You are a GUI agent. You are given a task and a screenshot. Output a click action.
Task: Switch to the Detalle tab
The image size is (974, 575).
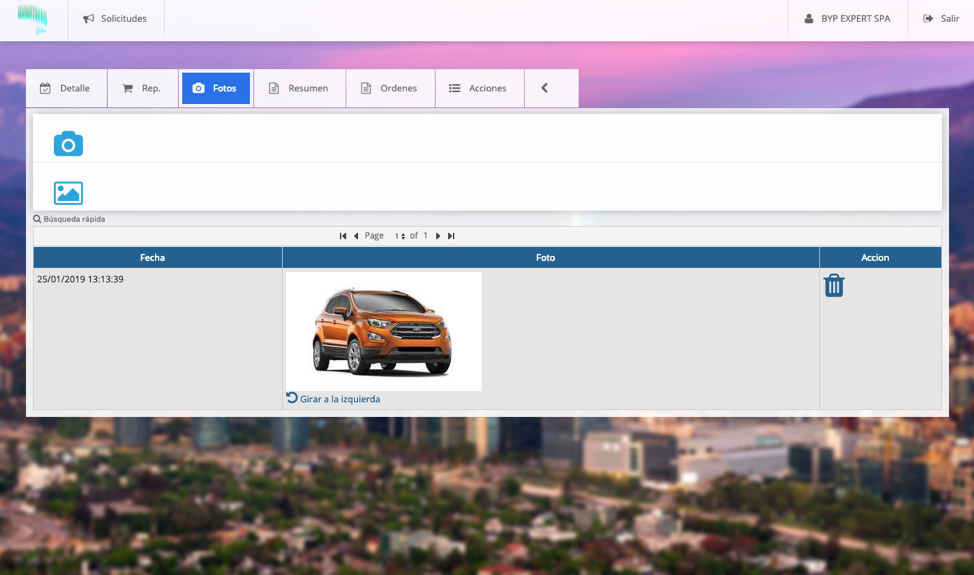[x=65, y=88]
